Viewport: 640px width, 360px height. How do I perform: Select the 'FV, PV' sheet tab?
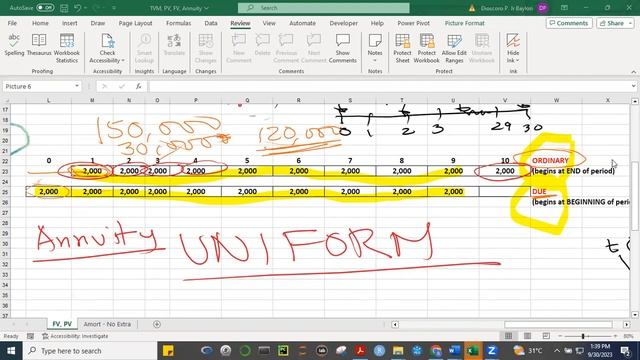[x=62, y=324]
